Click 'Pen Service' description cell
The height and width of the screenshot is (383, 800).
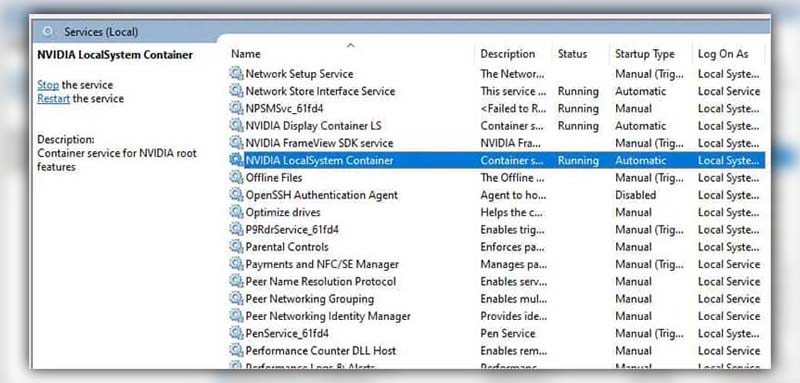point(508,334)
